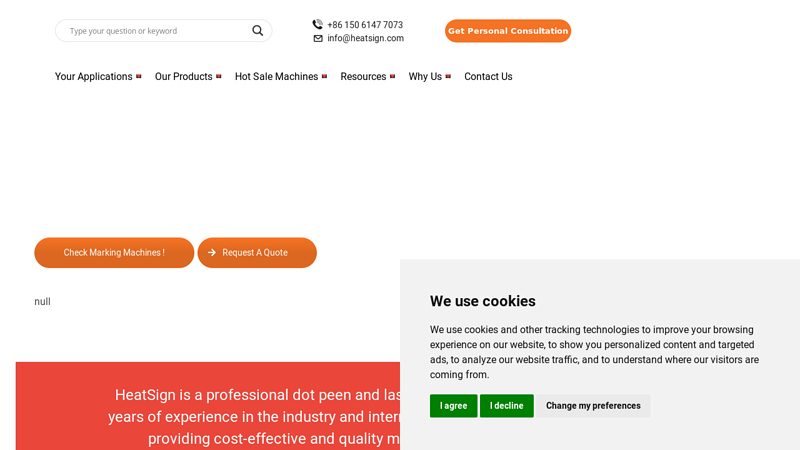Click the magnifier search icon
This screenshot has width=800, height=450.
258,31
